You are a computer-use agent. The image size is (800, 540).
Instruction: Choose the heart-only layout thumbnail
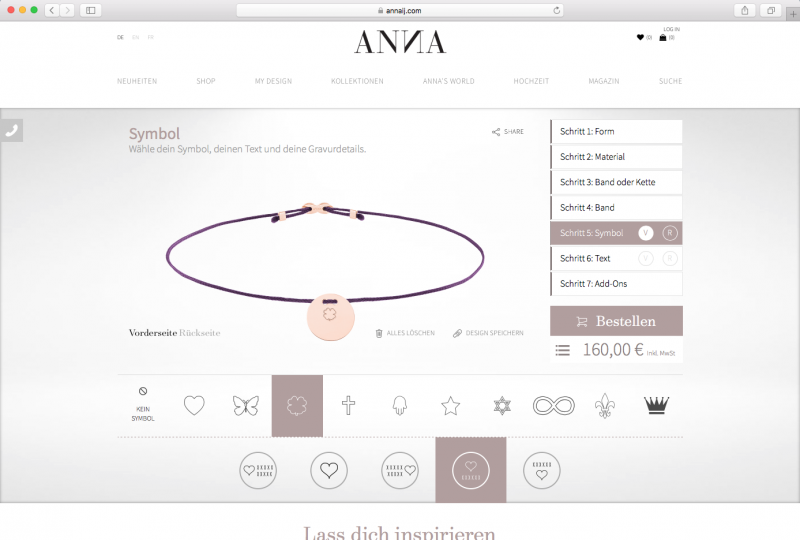329,470
